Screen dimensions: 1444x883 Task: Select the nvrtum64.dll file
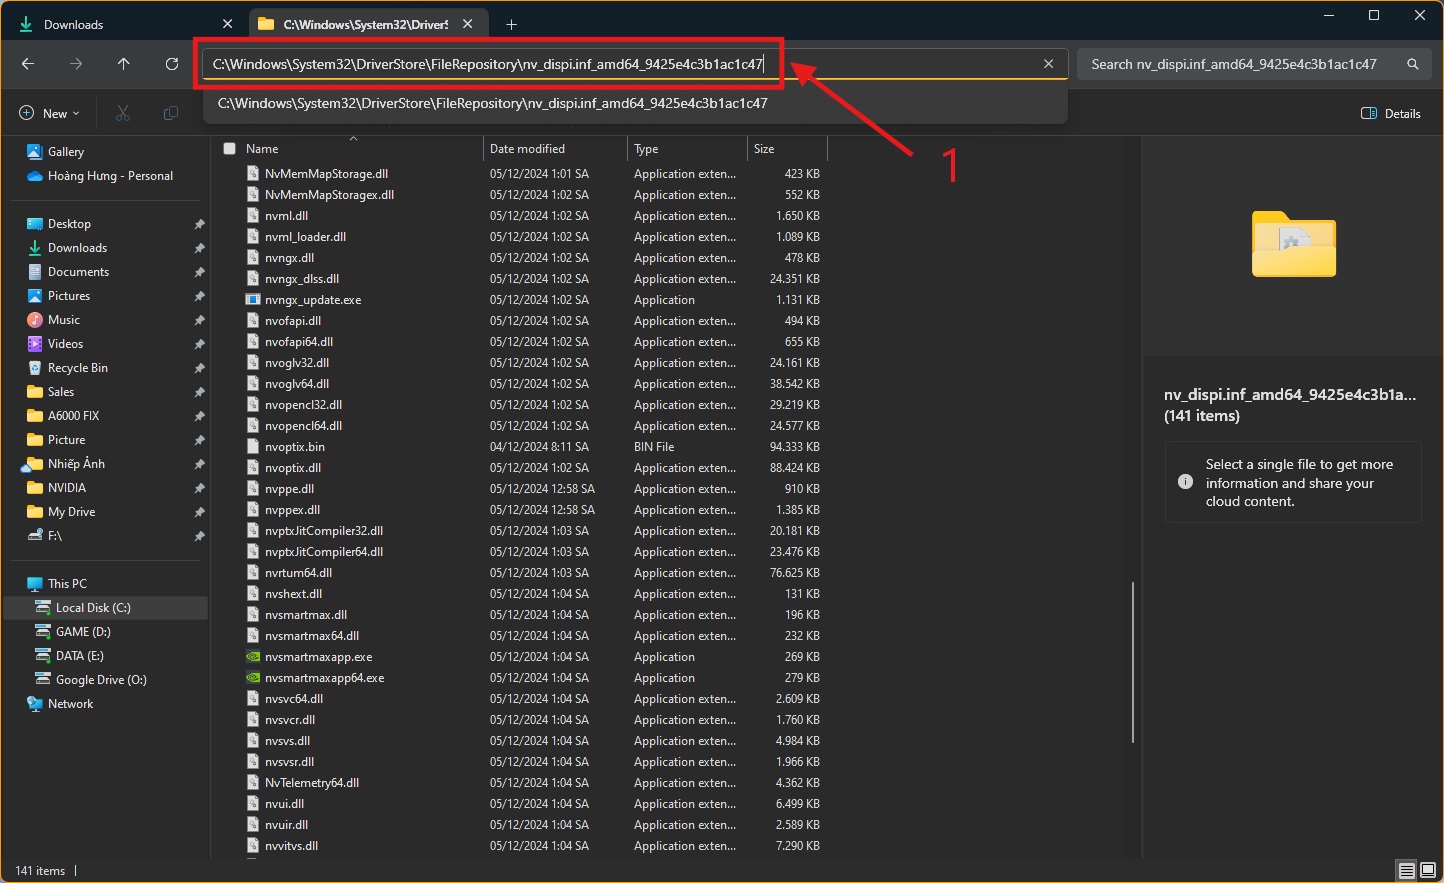click(x=298, y=573)
